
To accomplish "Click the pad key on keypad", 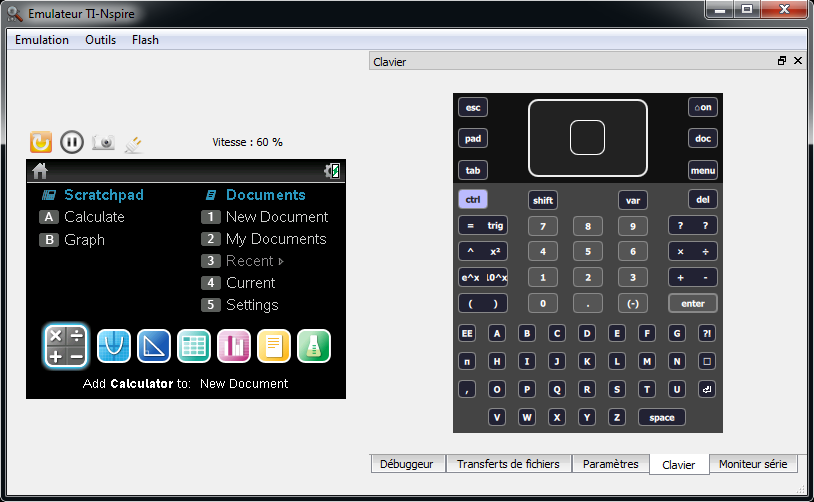I will click(473, 139).
